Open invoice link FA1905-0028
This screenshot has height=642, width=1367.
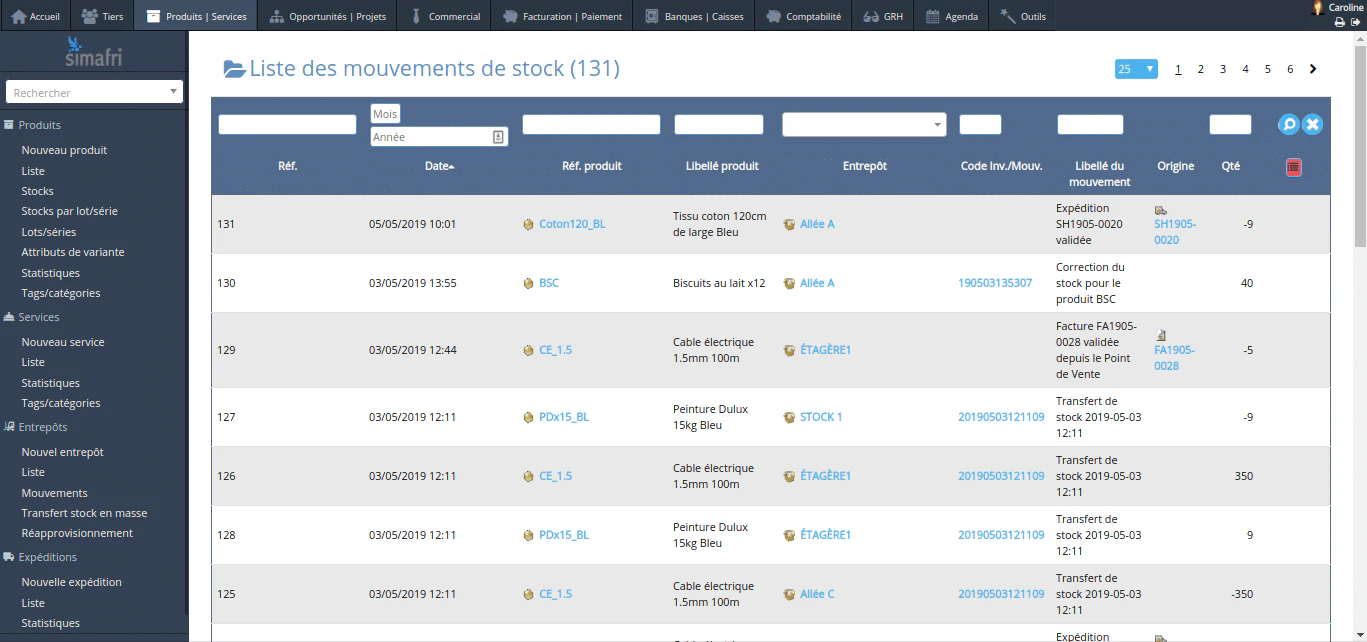[x=1175, y=358]
